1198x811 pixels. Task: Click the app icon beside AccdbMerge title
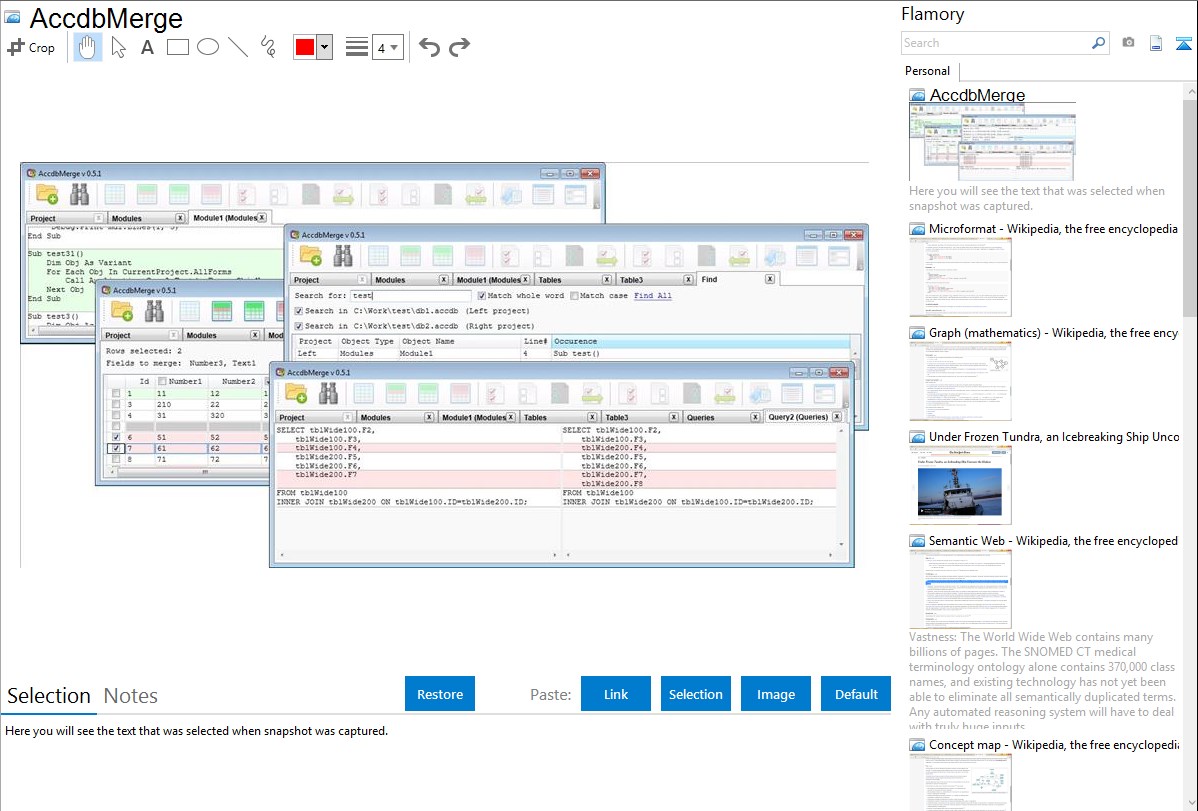click(x=12, y=17)
